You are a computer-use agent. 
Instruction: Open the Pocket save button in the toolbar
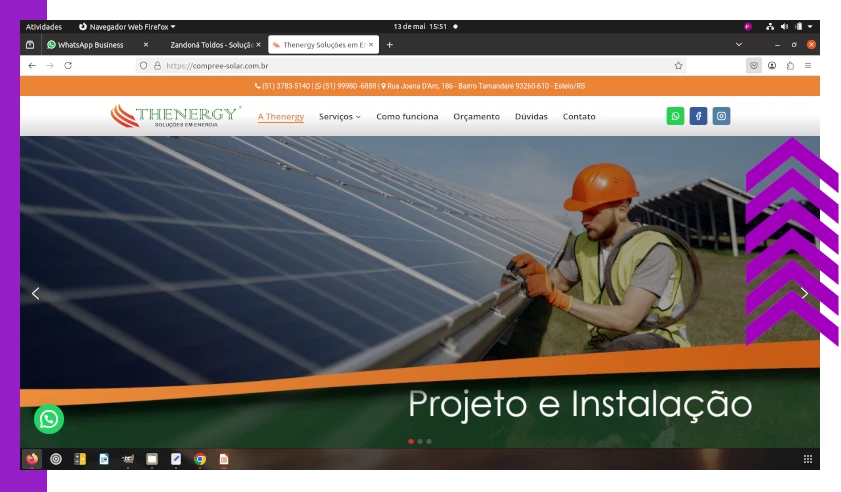click(754, 65)
